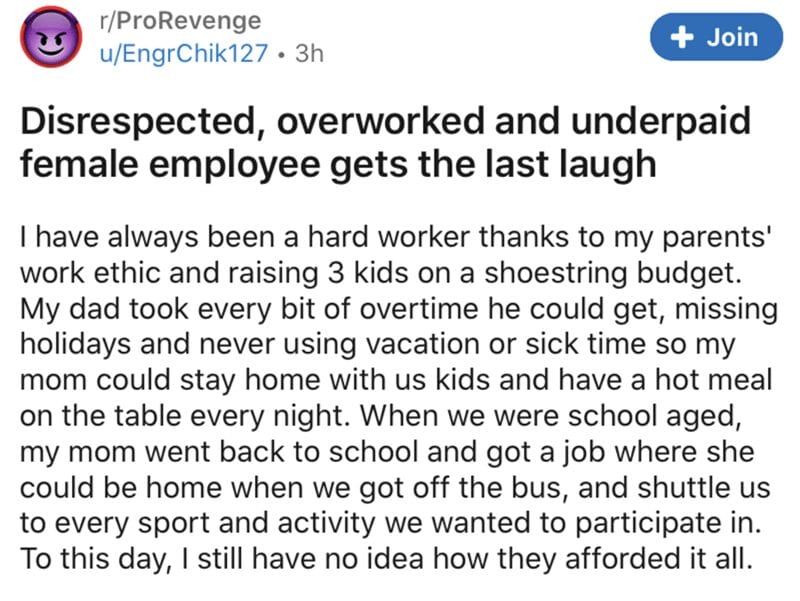Click the word "underpaid" in the title
Viewport: 800px width, 601px height.
[661, 122]
